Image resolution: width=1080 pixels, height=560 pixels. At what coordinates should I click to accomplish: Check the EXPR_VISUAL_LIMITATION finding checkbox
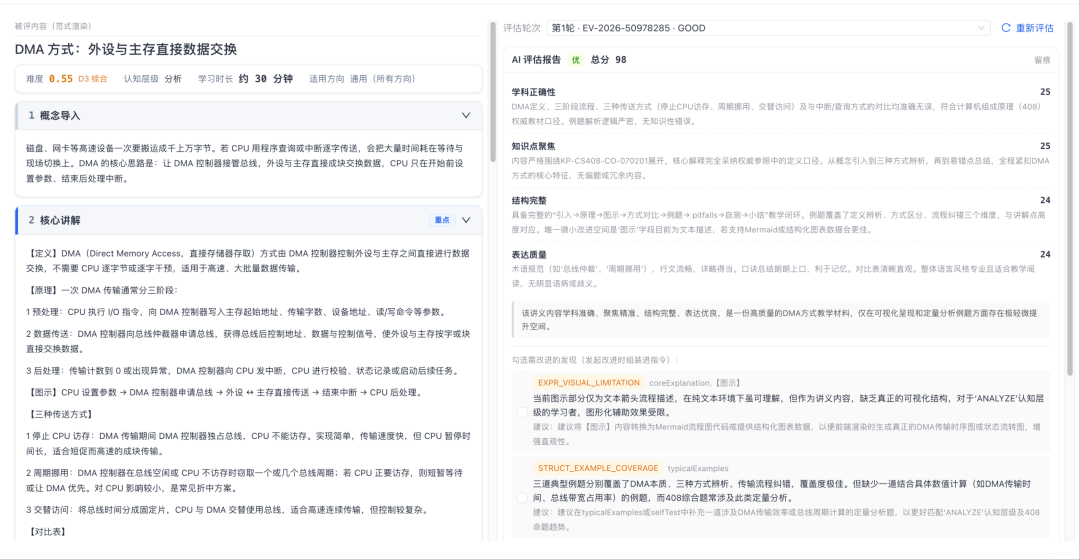click(x=522, y=412)
